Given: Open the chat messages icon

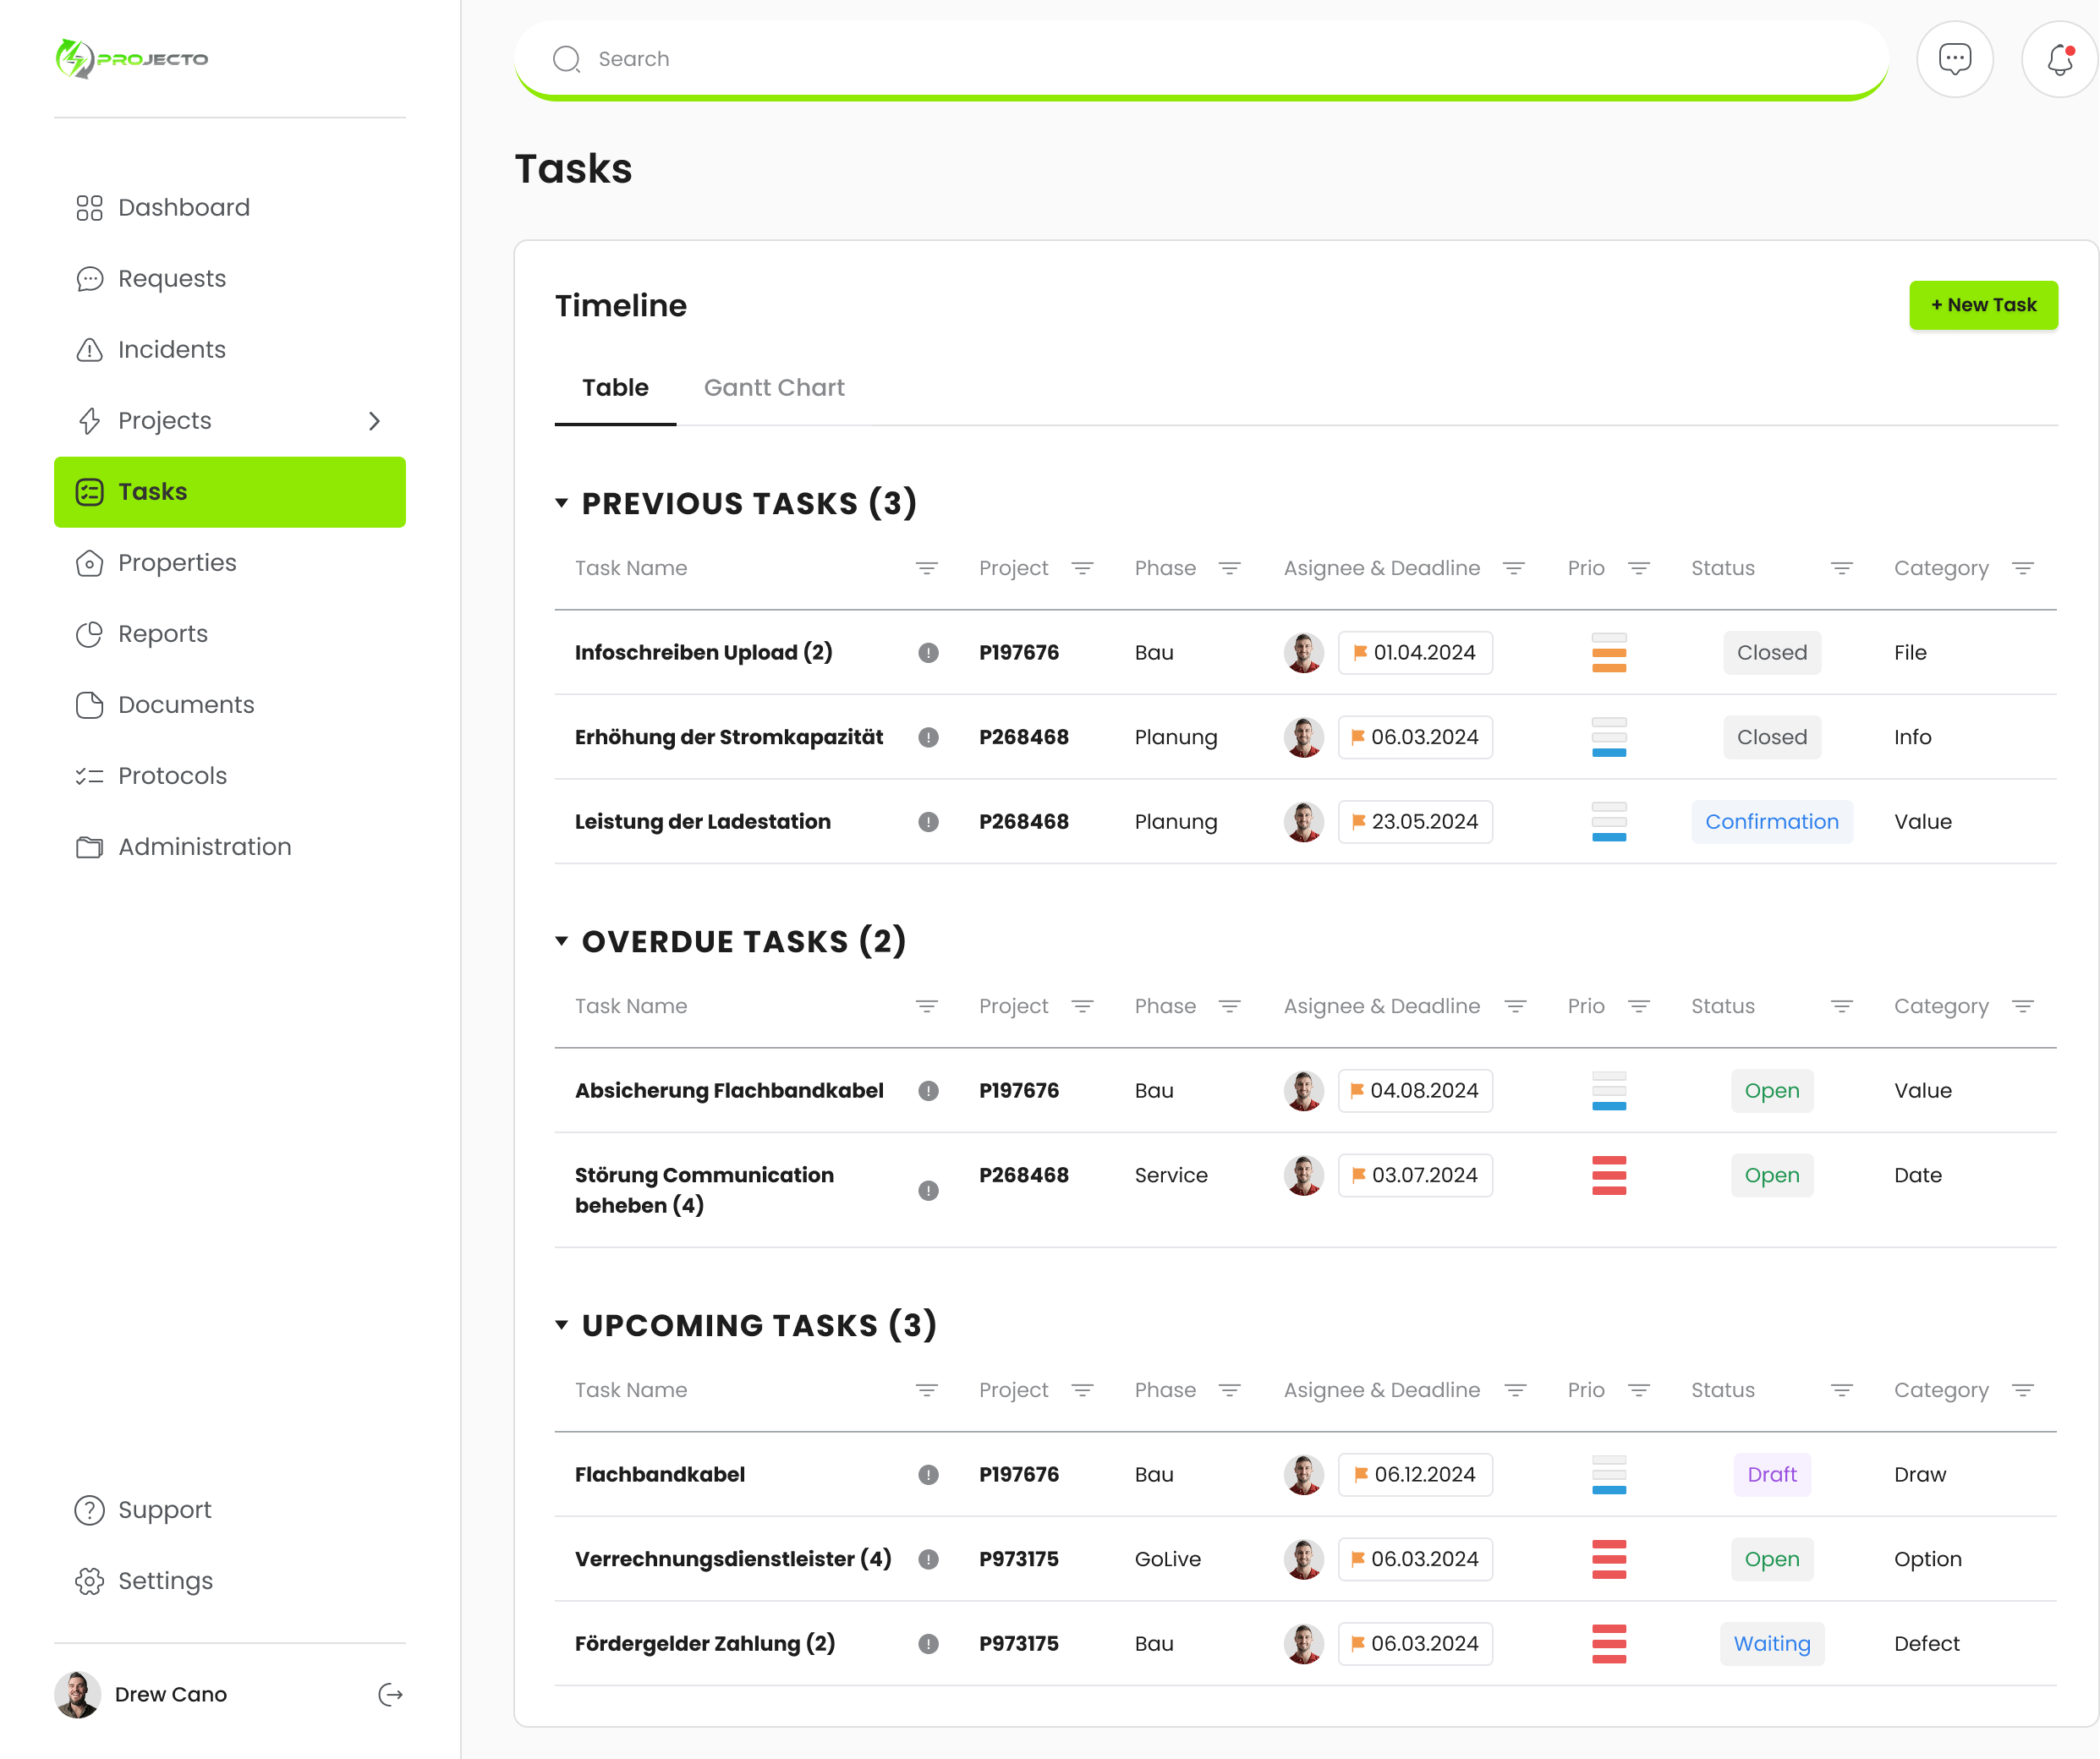Looking at the screenshot, I should click(1955, 59).
